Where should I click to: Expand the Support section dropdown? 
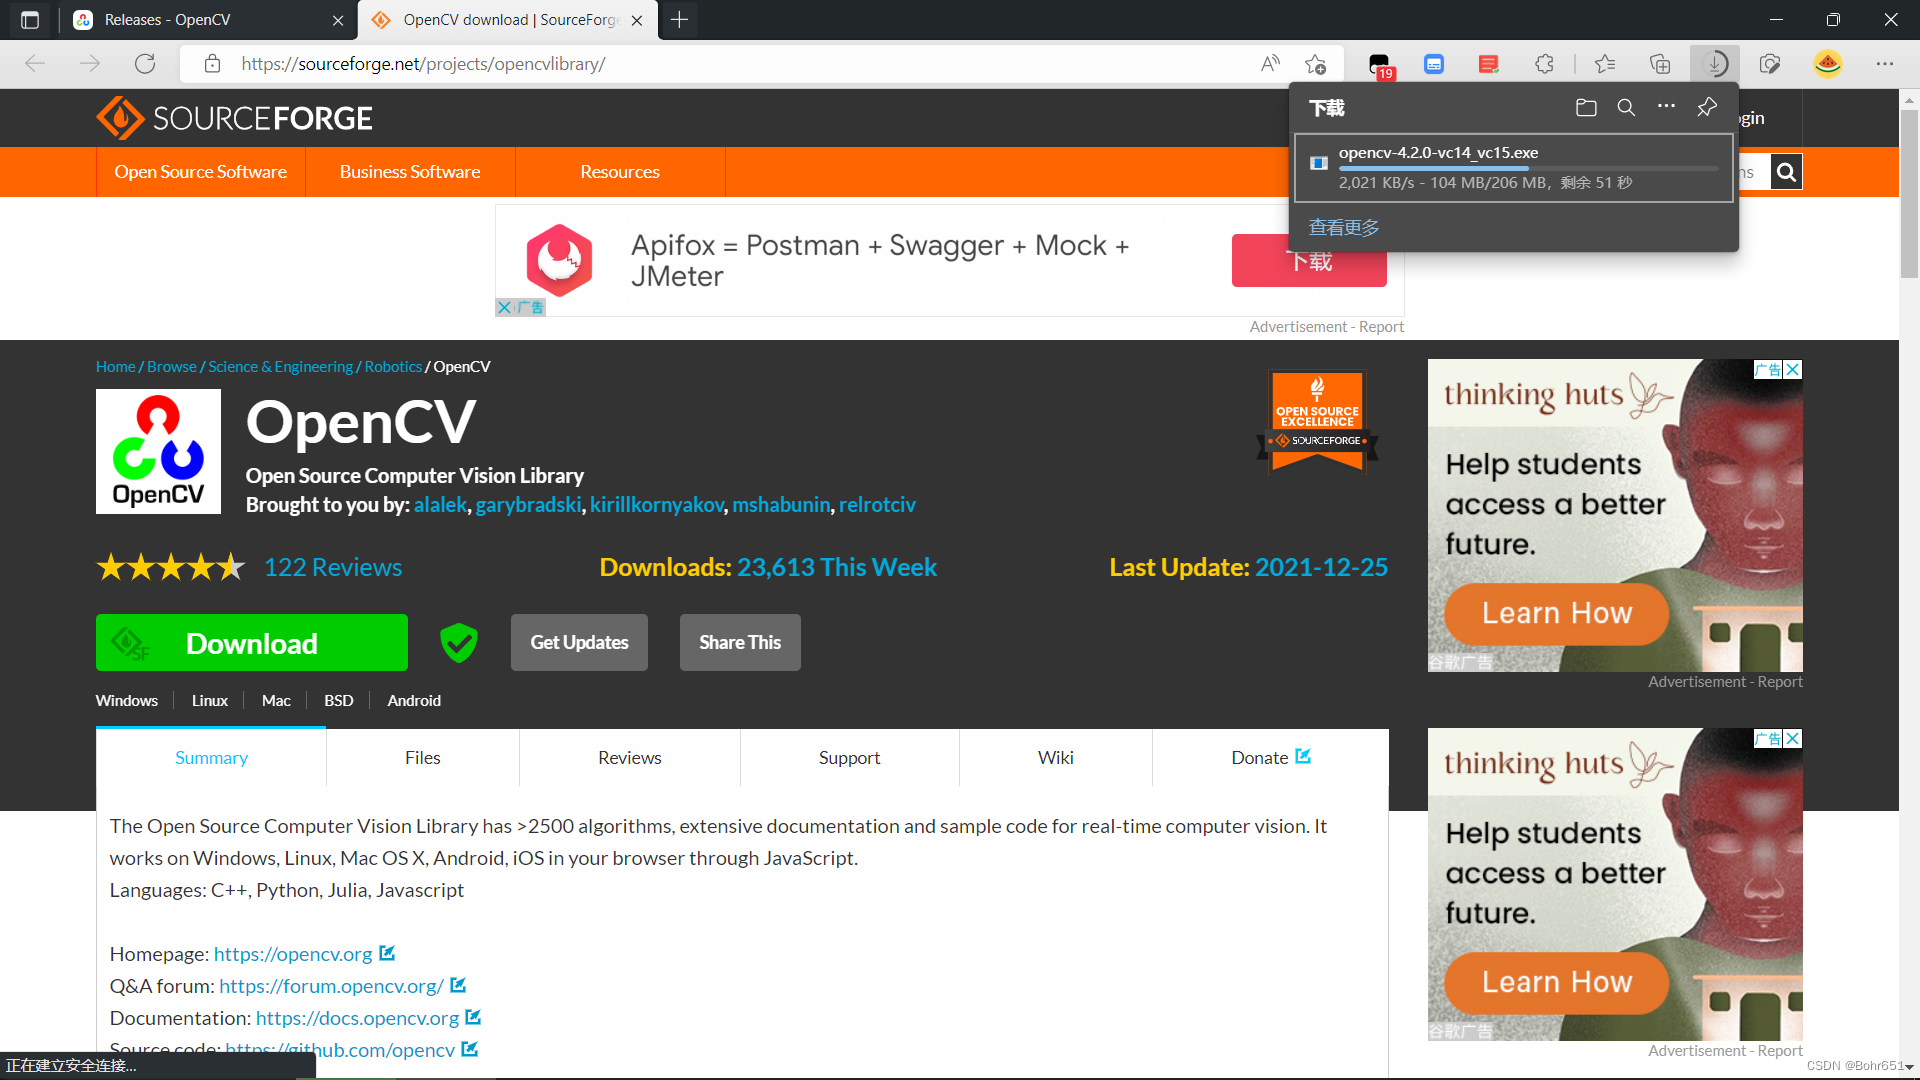point(849,756)
